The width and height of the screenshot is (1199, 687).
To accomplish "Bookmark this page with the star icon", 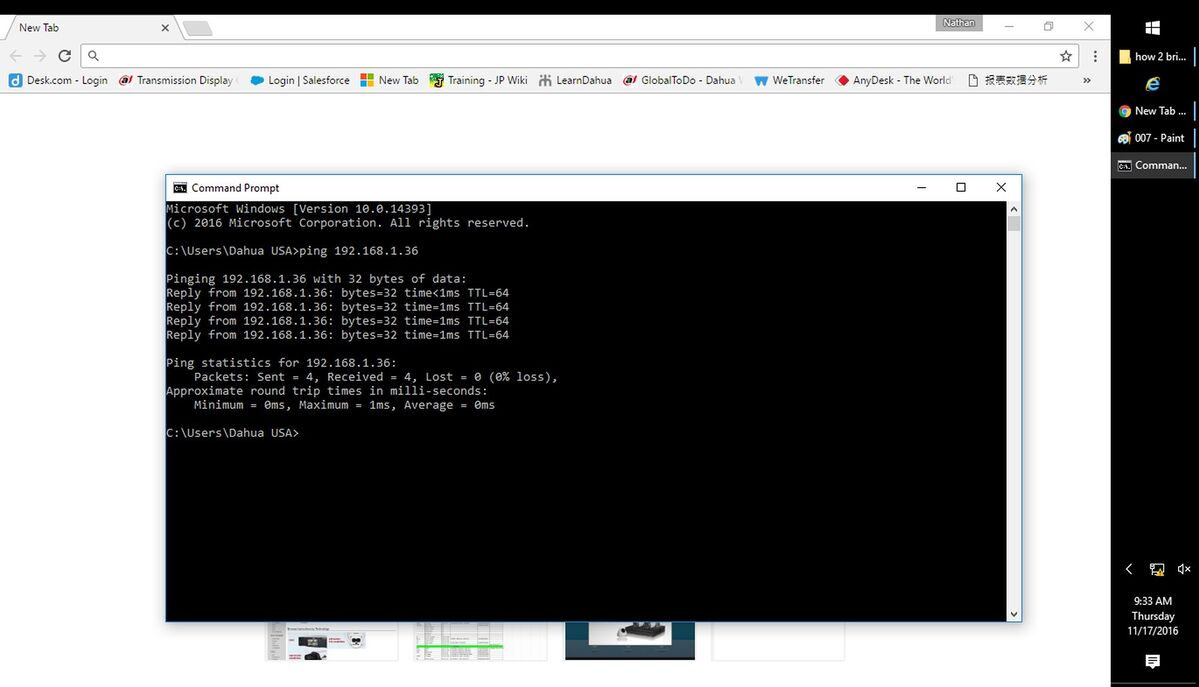I will [1066, 56].
